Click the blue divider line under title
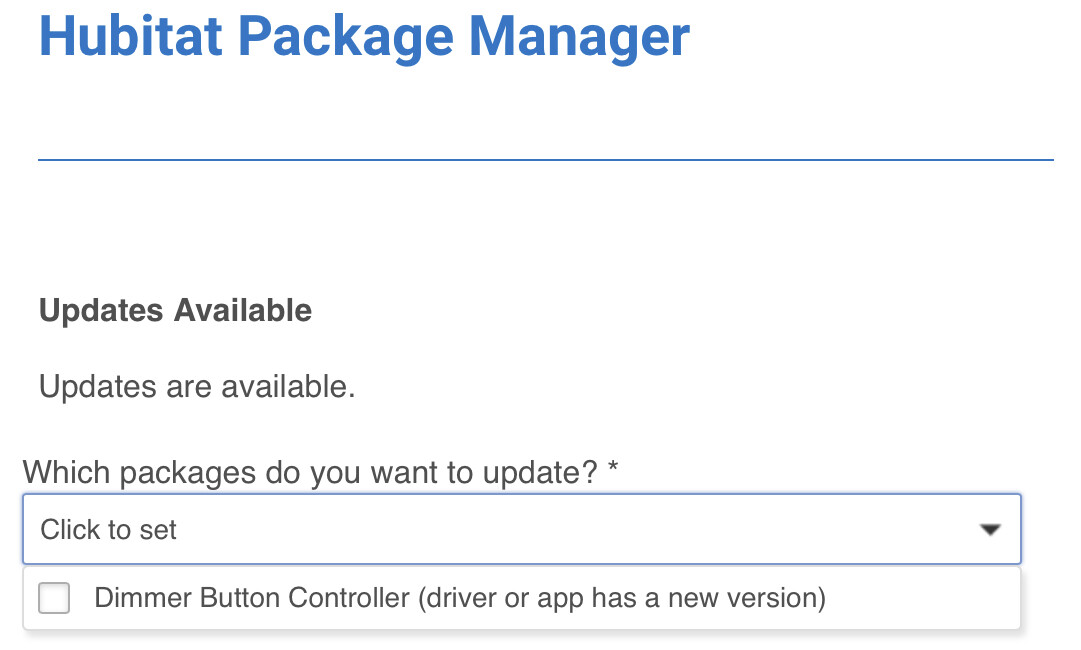This screenshot has width=1081, height=650. [546, 160]
